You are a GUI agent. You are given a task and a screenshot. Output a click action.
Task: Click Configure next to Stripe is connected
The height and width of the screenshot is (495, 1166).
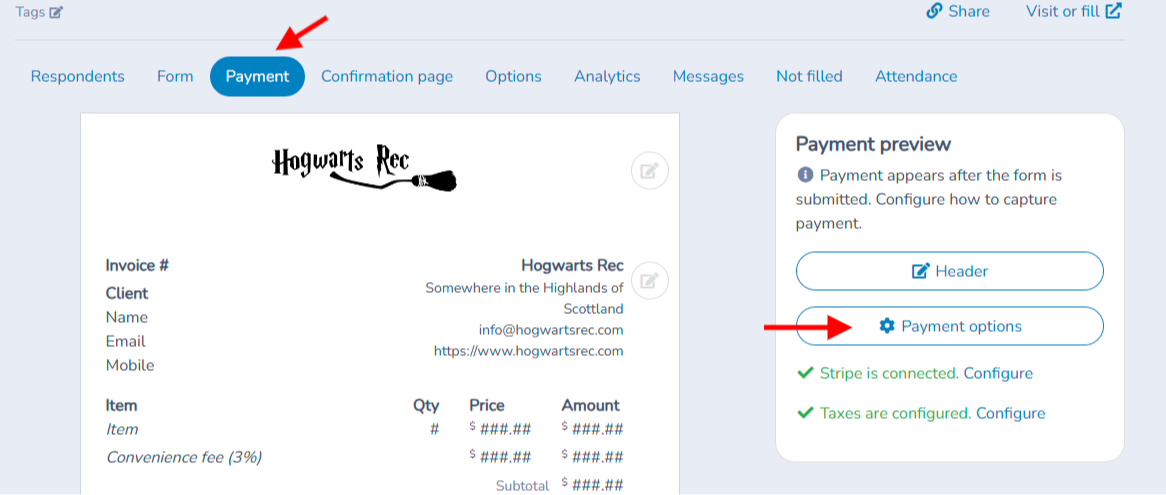(998, 373)
